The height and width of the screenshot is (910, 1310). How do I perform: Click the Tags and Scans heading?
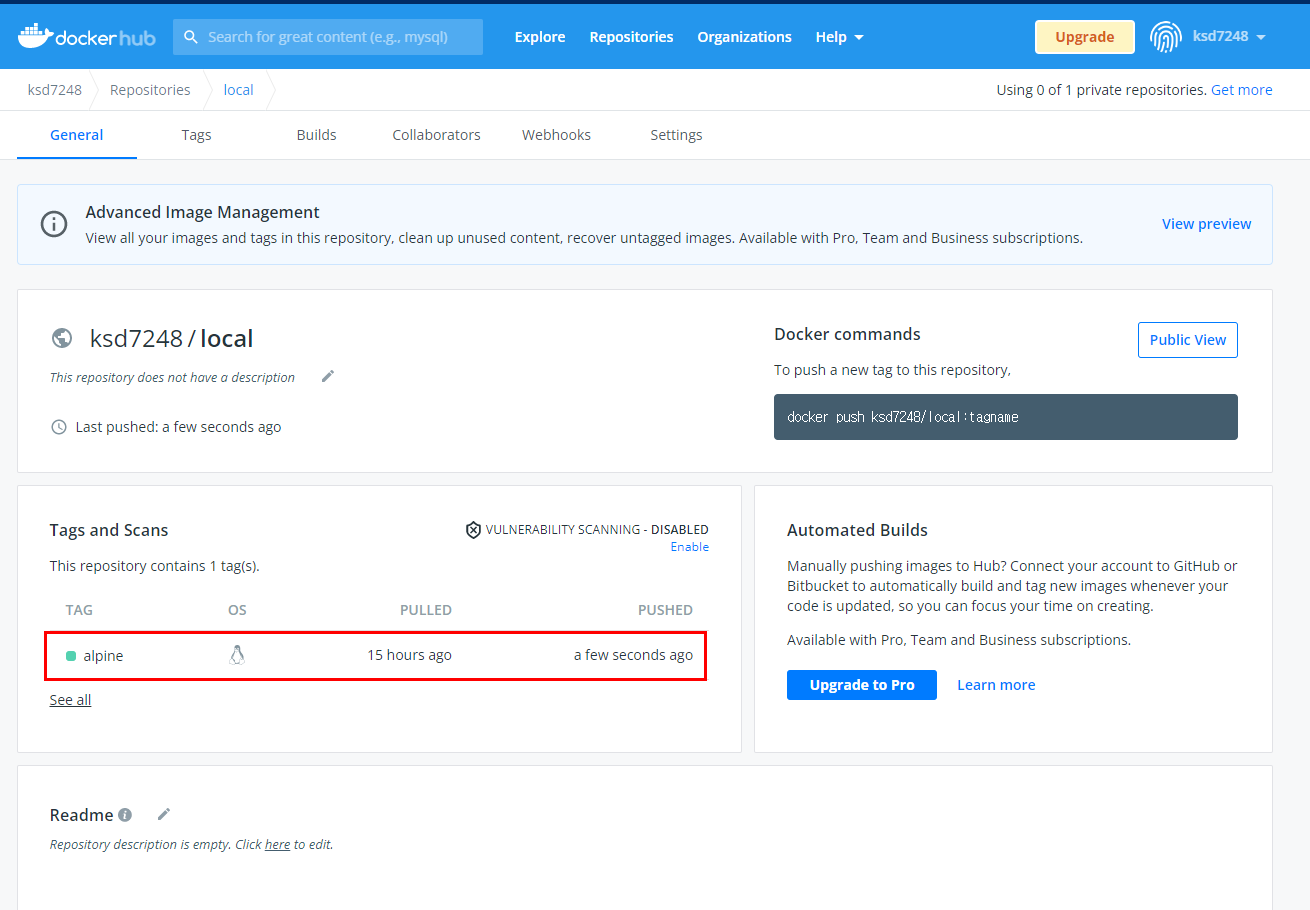point(109,530)
